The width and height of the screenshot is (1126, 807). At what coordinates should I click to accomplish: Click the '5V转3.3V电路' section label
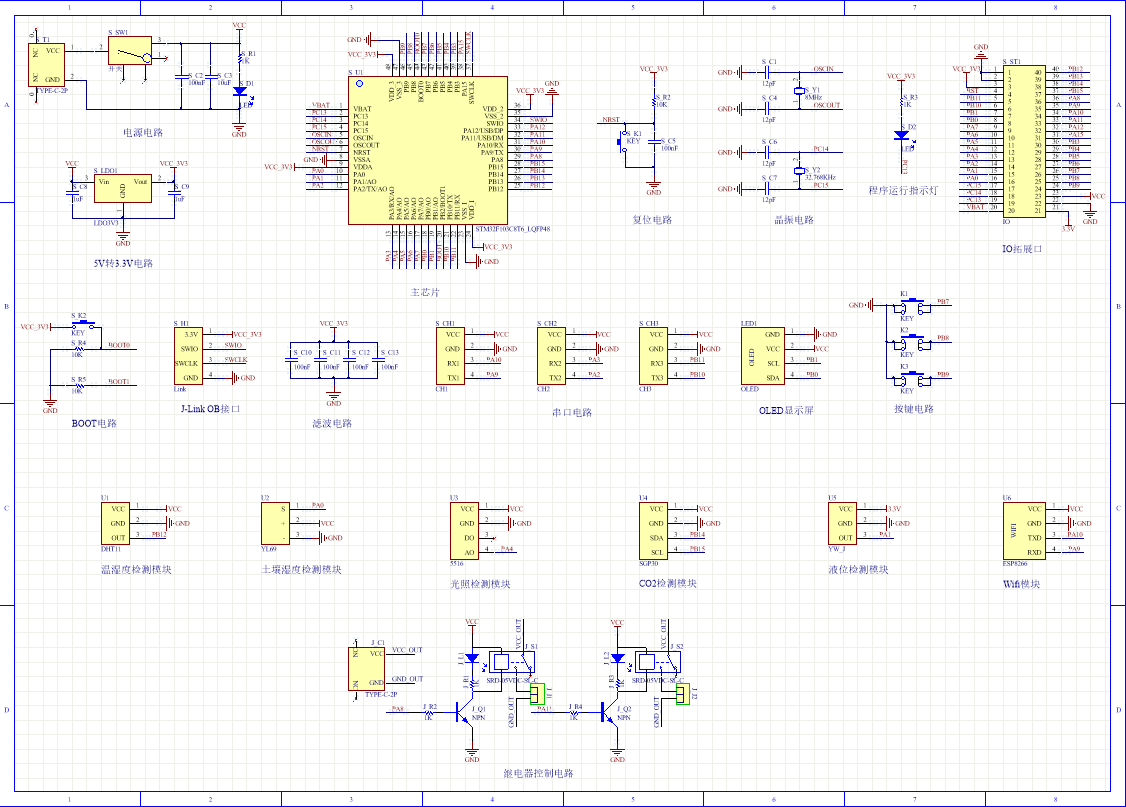123,263
